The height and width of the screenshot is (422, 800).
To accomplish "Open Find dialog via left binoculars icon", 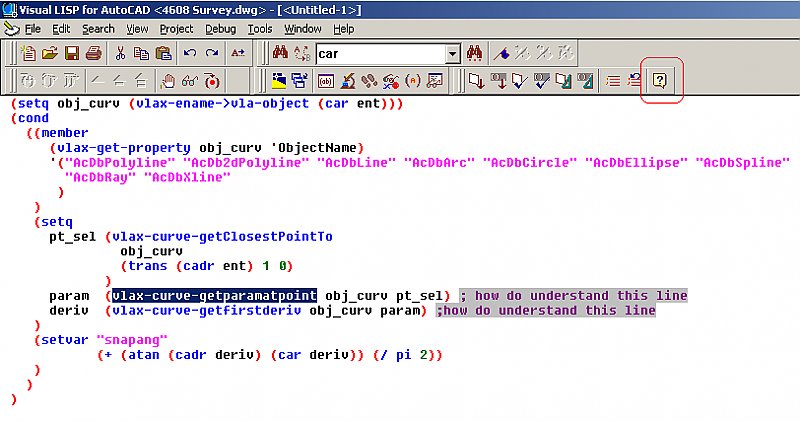I will (x=280, y=53).
